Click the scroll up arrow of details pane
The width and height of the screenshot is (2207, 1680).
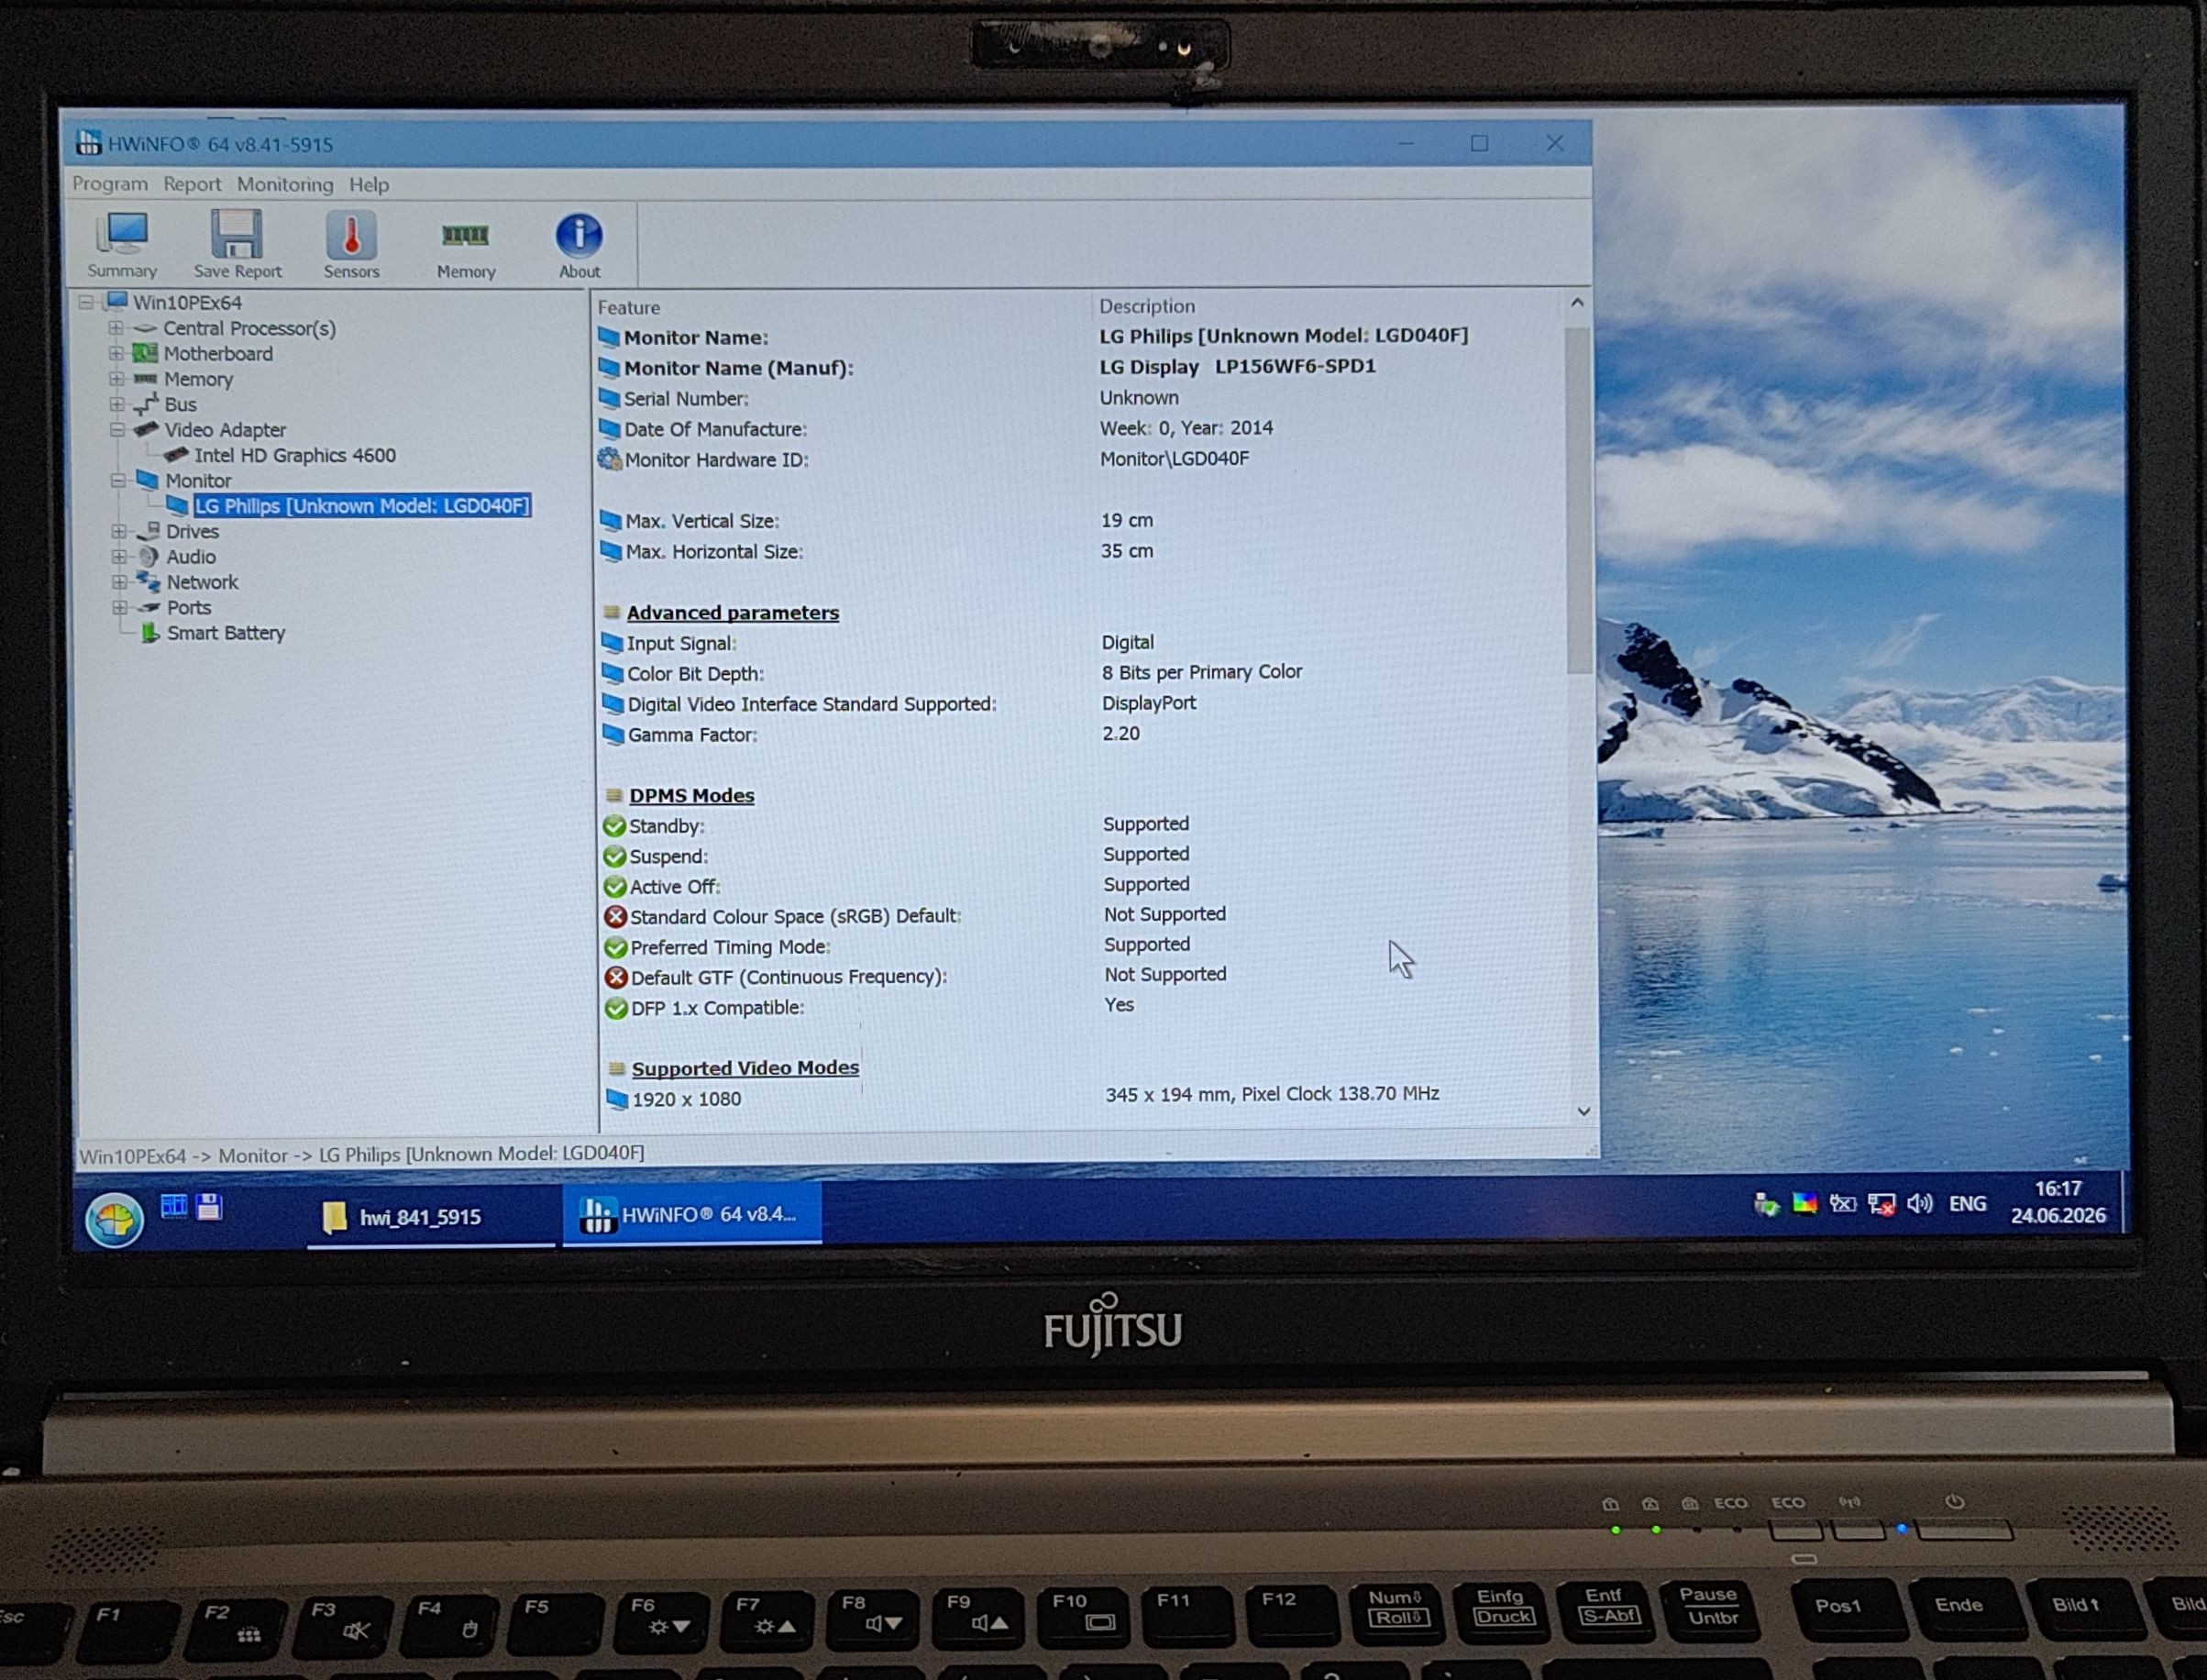tap(1577, 302)
